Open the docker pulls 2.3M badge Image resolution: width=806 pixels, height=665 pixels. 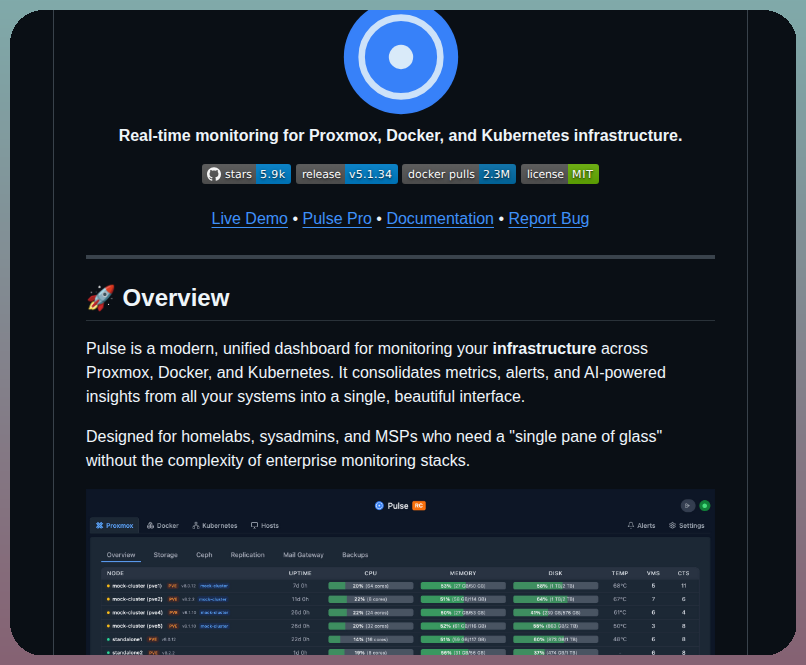pyautogui.click(x=459, y=174)
